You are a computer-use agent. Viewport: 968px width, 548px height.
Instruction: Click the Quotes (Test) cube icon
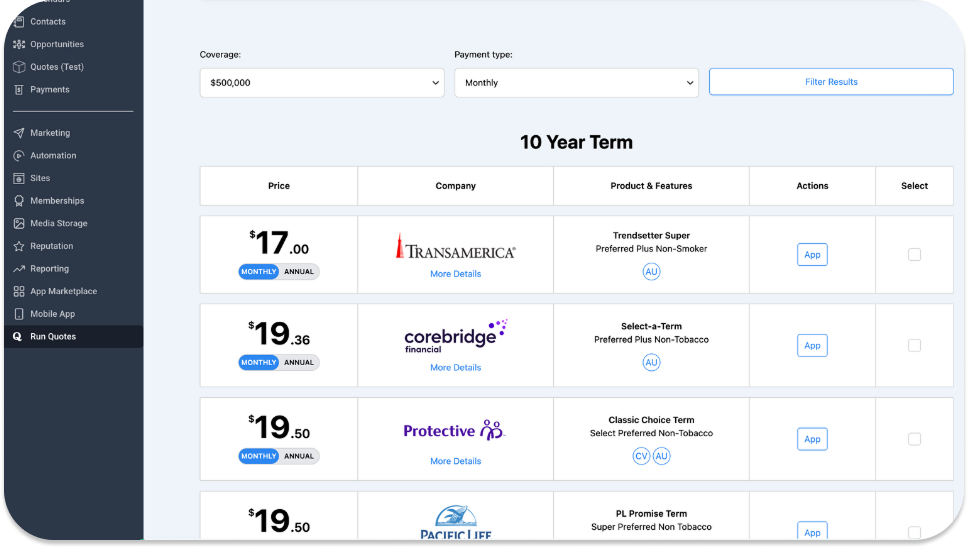19,67
